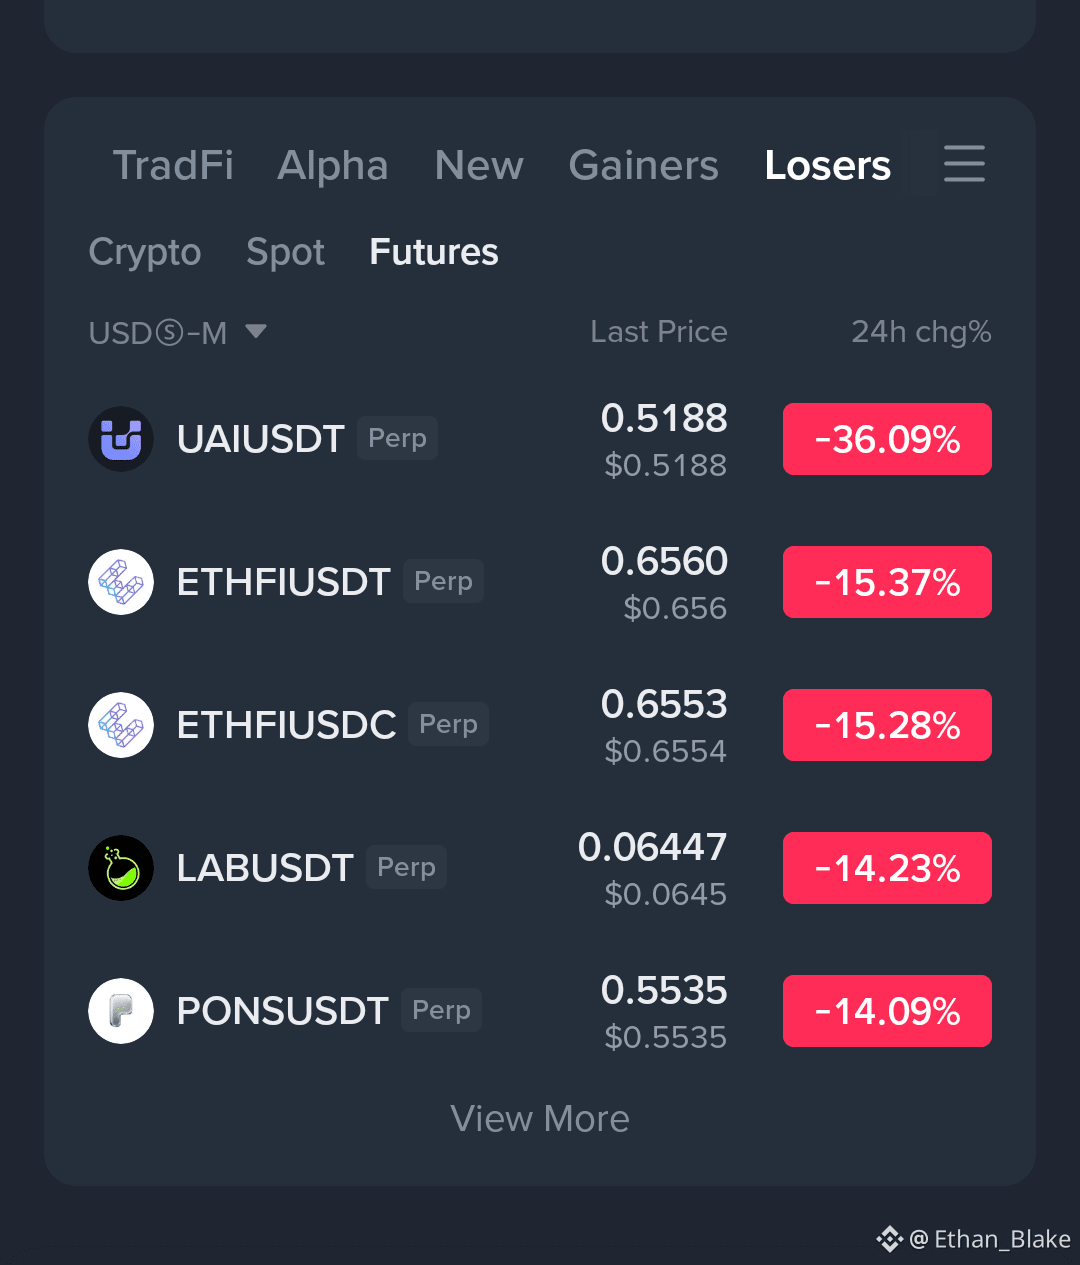Select the Gainers tab

point(643,165)
